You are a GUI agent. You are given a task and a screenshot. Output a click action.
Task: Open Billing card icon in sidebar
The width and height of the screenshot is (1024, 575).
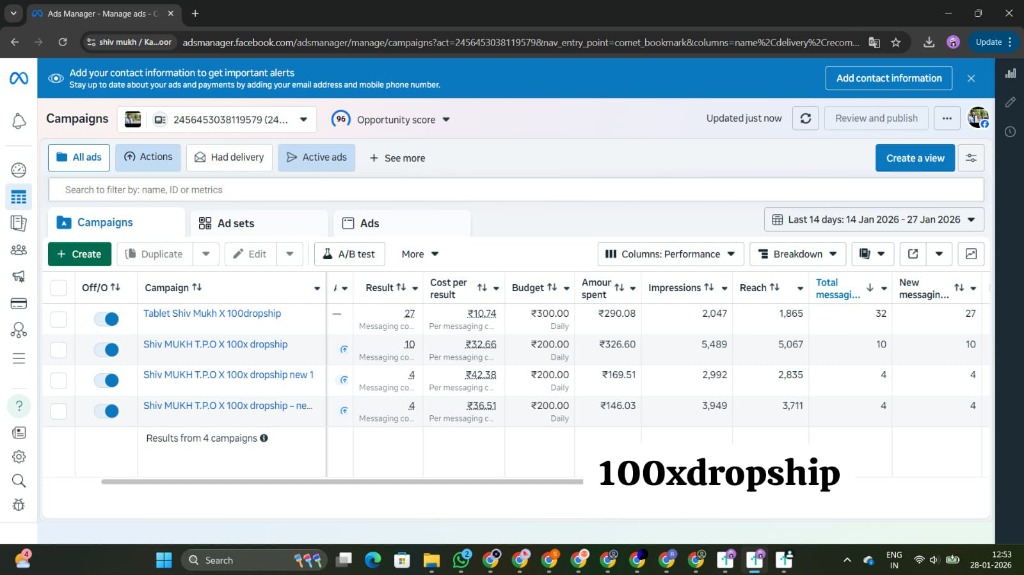[18, 303]
